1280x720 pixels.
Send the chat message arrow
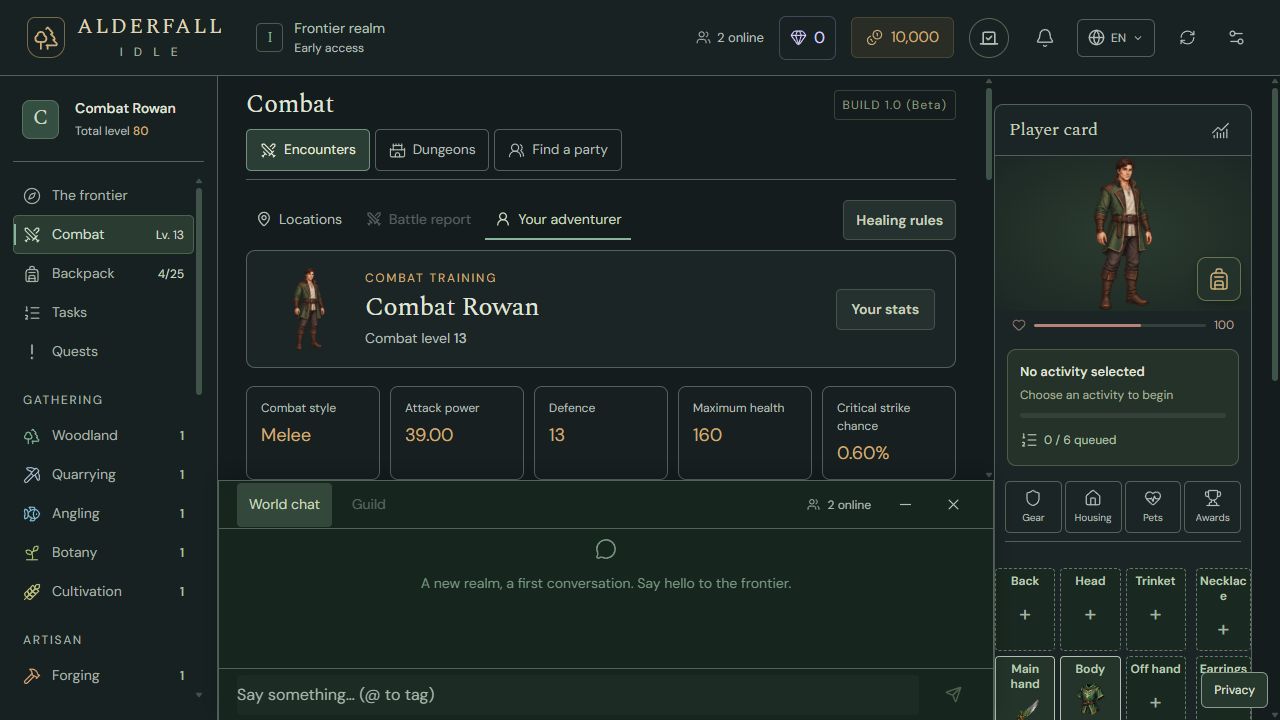(953, 694)
